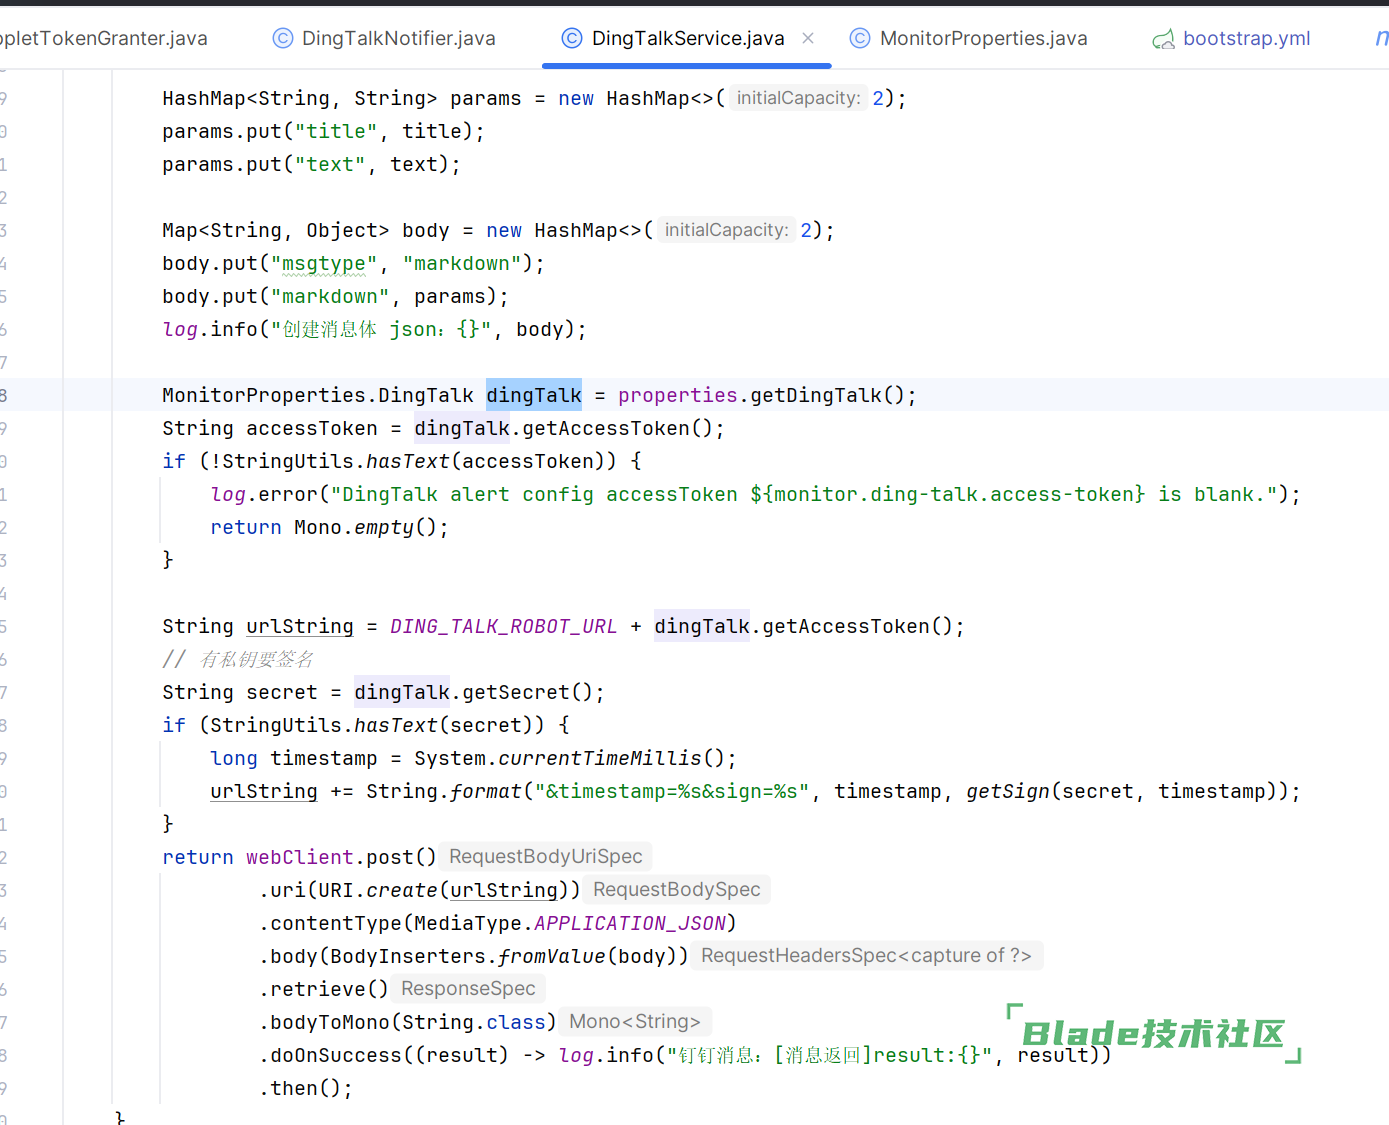
Task: Click the highlighted dingTalk variable declaration
Action: point(534,395)
